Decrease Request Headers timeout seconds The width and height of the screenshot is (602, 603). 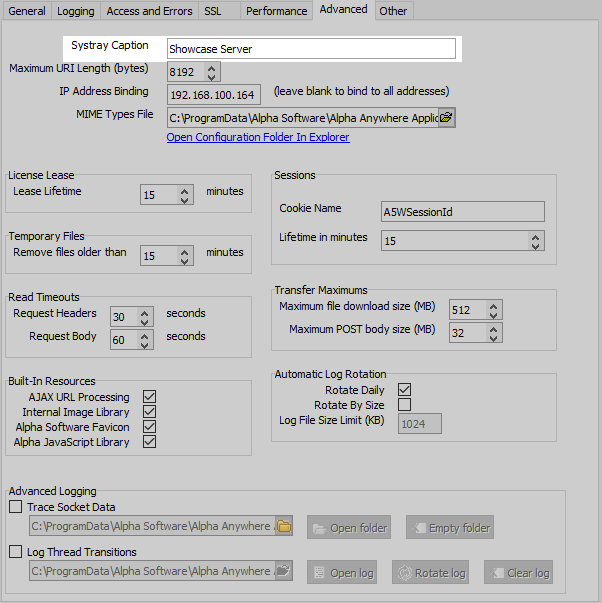[x=145, y=321]
